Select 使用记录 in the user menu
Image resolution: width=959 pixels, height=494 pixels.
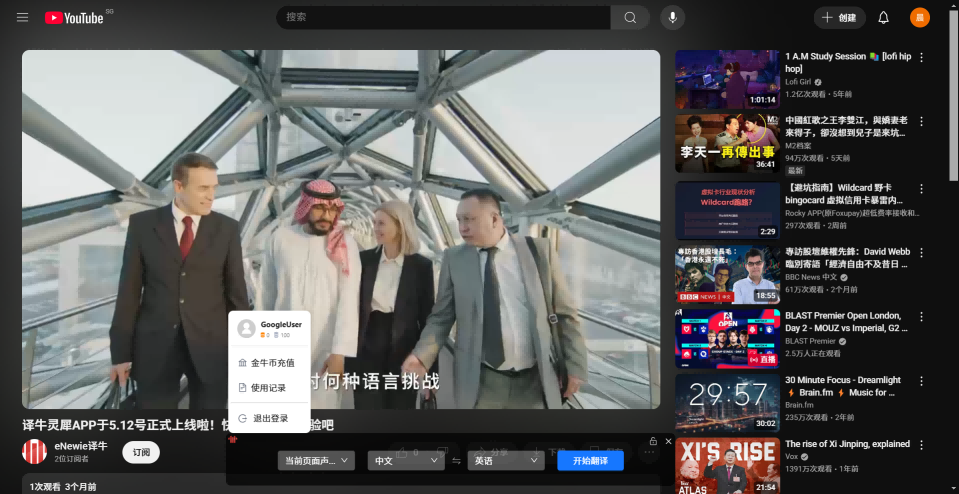(x=268, y=388)
